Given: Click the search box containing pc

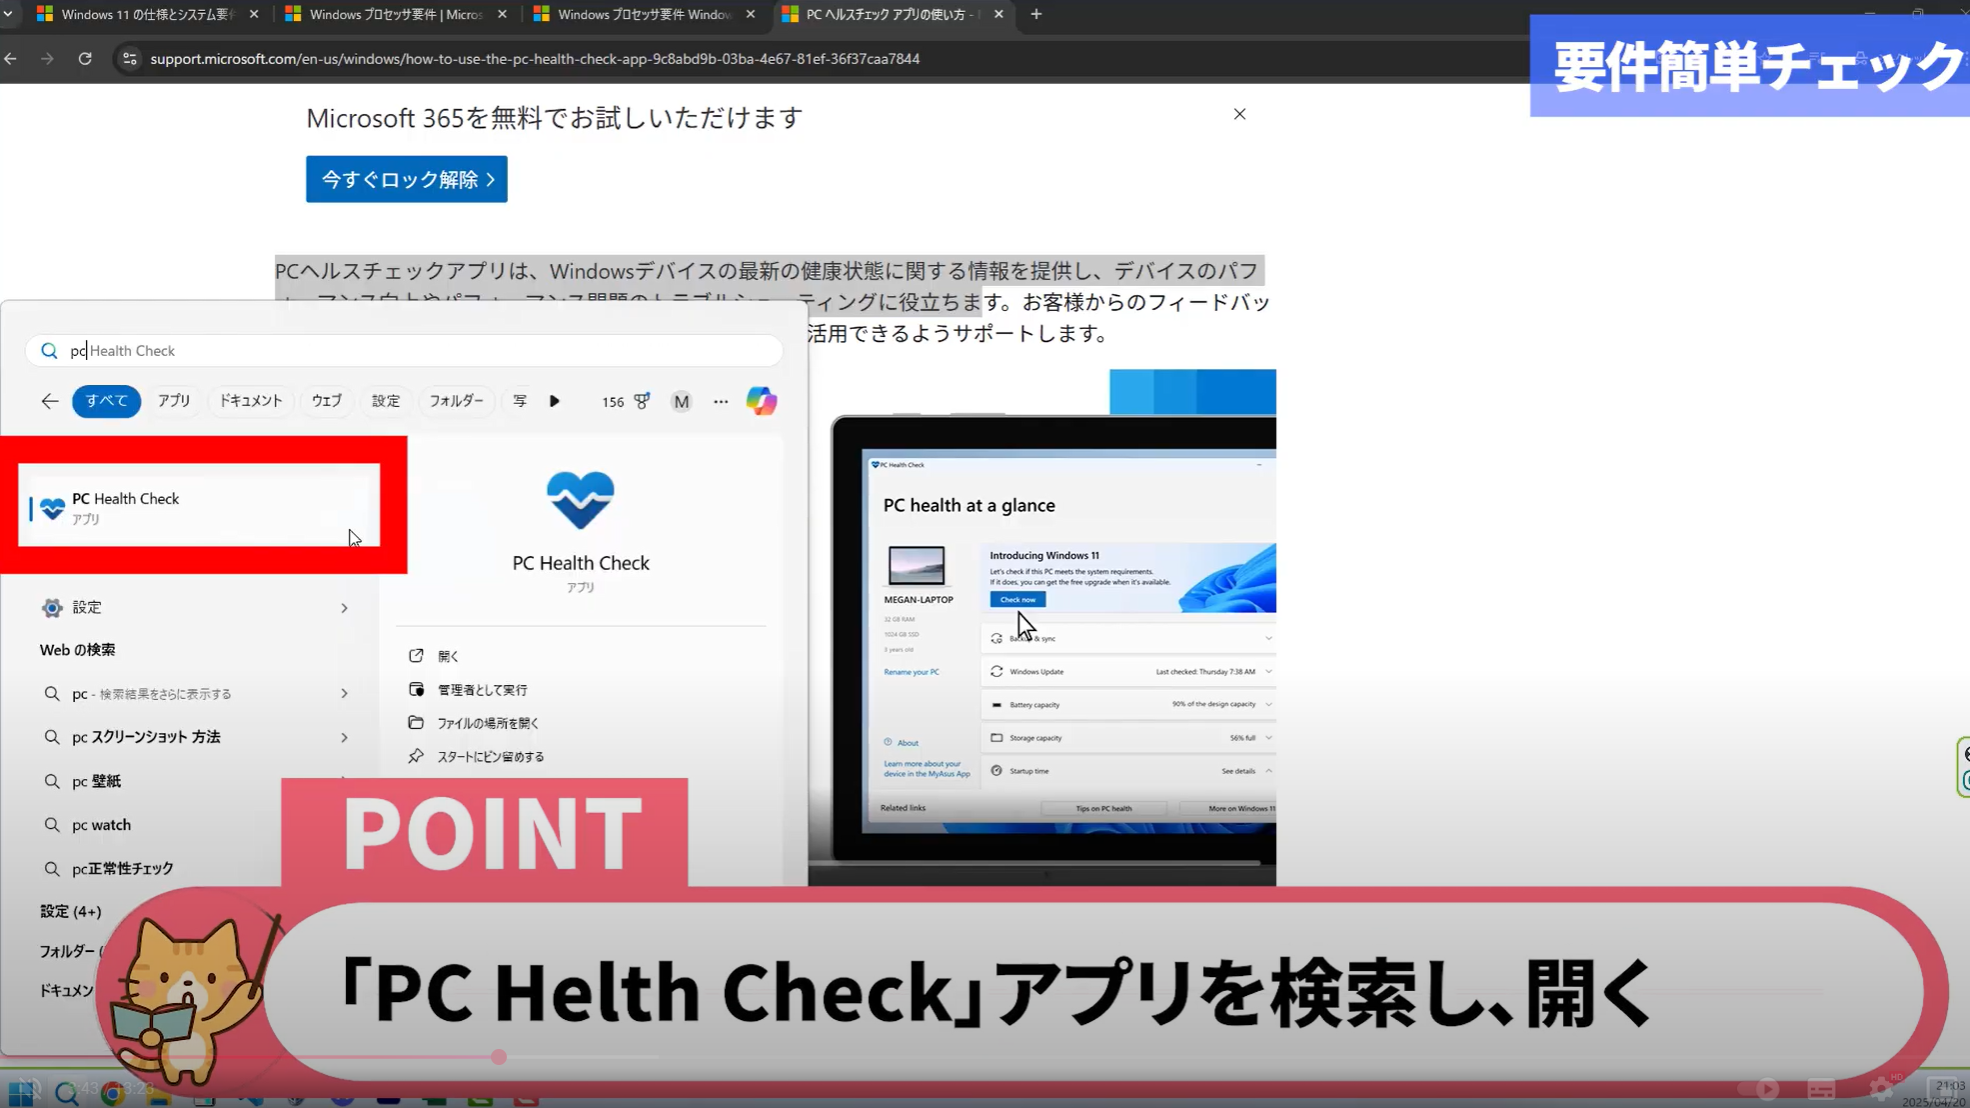Looking at the screenshot, I should pyautogui.click(x=420, y=351).
